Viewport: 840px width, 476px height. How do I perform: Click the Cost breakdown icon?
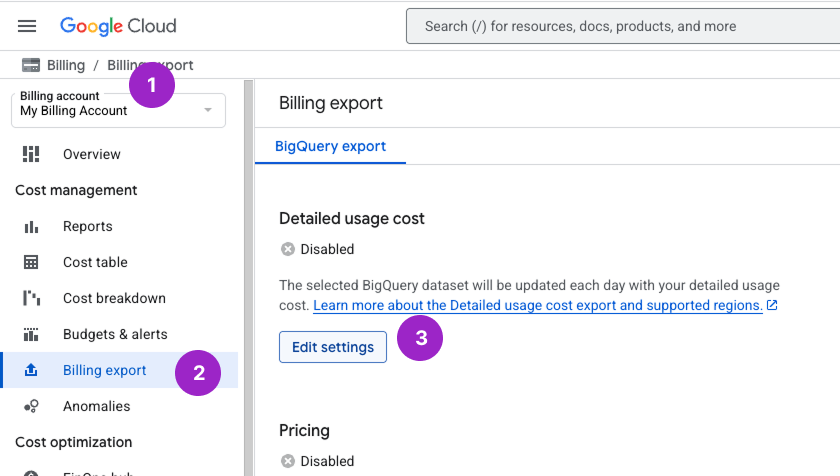point(31,298)
